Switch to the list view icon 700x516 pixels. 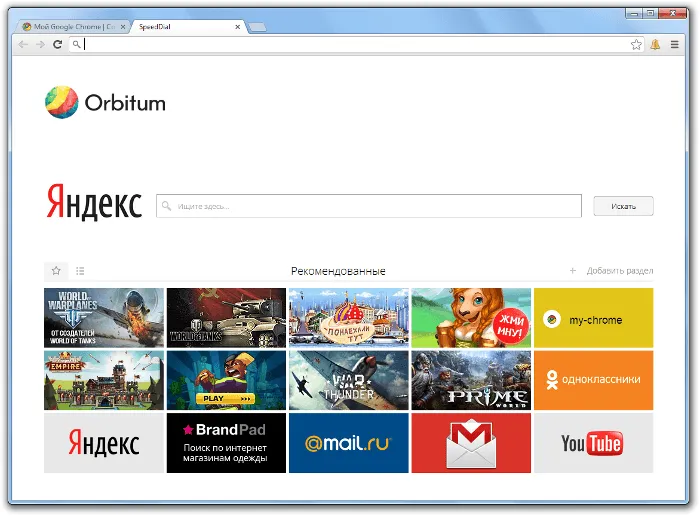[80, 271]
